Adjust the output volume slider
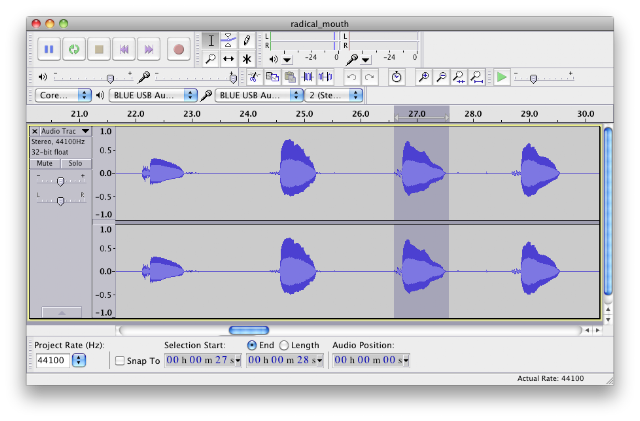Viewport: 640px width, 421px height. 110,78
